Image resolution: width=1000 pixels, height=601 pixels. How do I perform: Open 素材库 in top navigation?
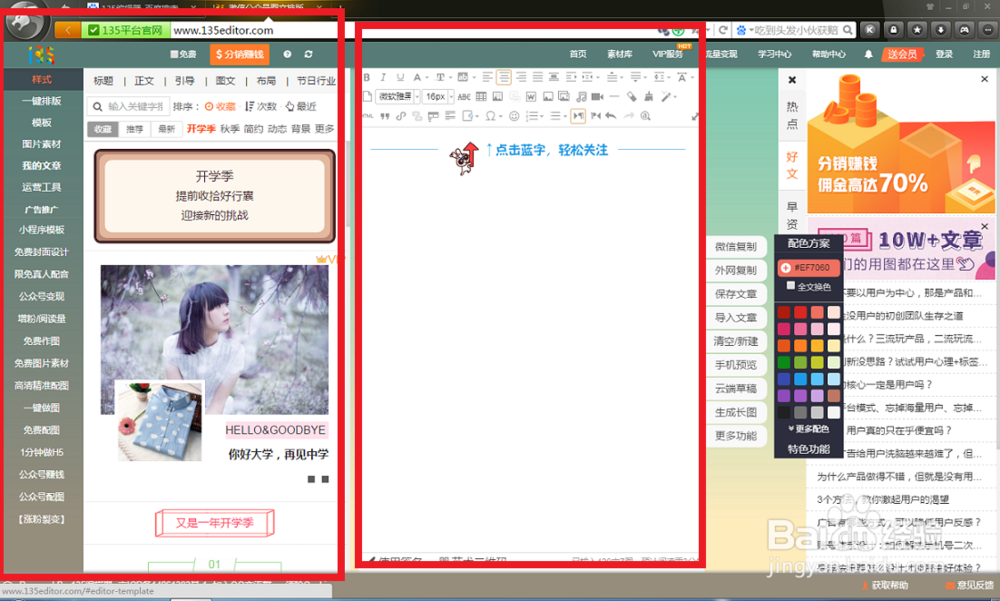click(619, 54)
